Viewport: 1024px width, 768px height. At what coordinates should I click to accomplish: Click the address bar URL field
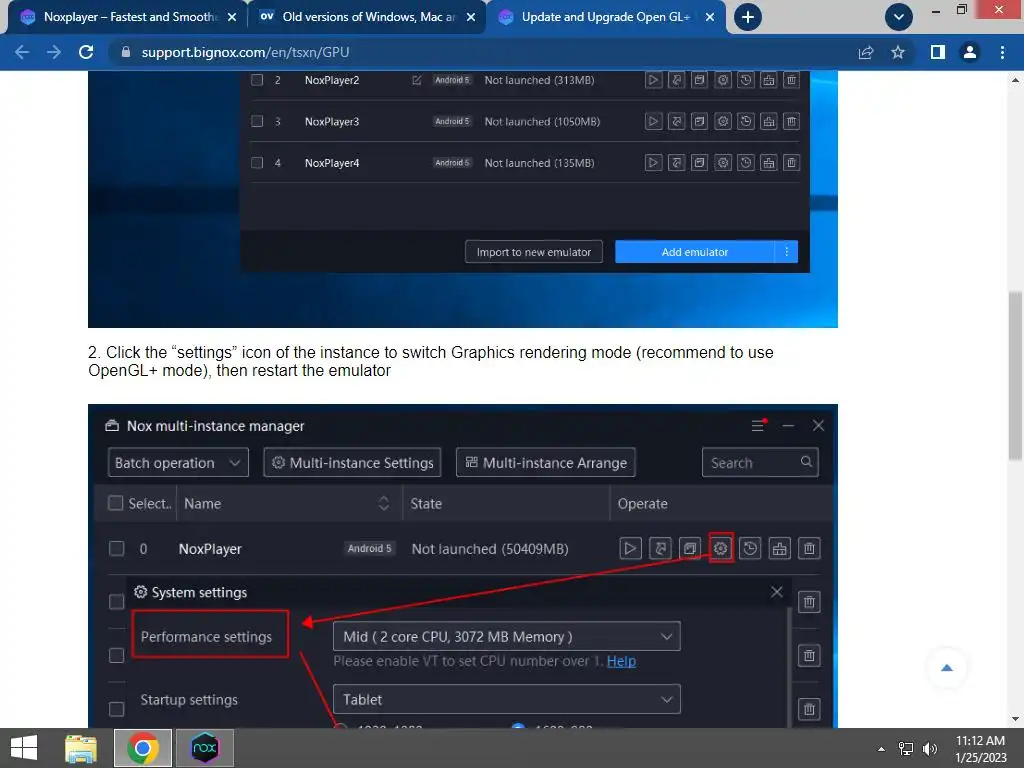(x=483, y=52)
